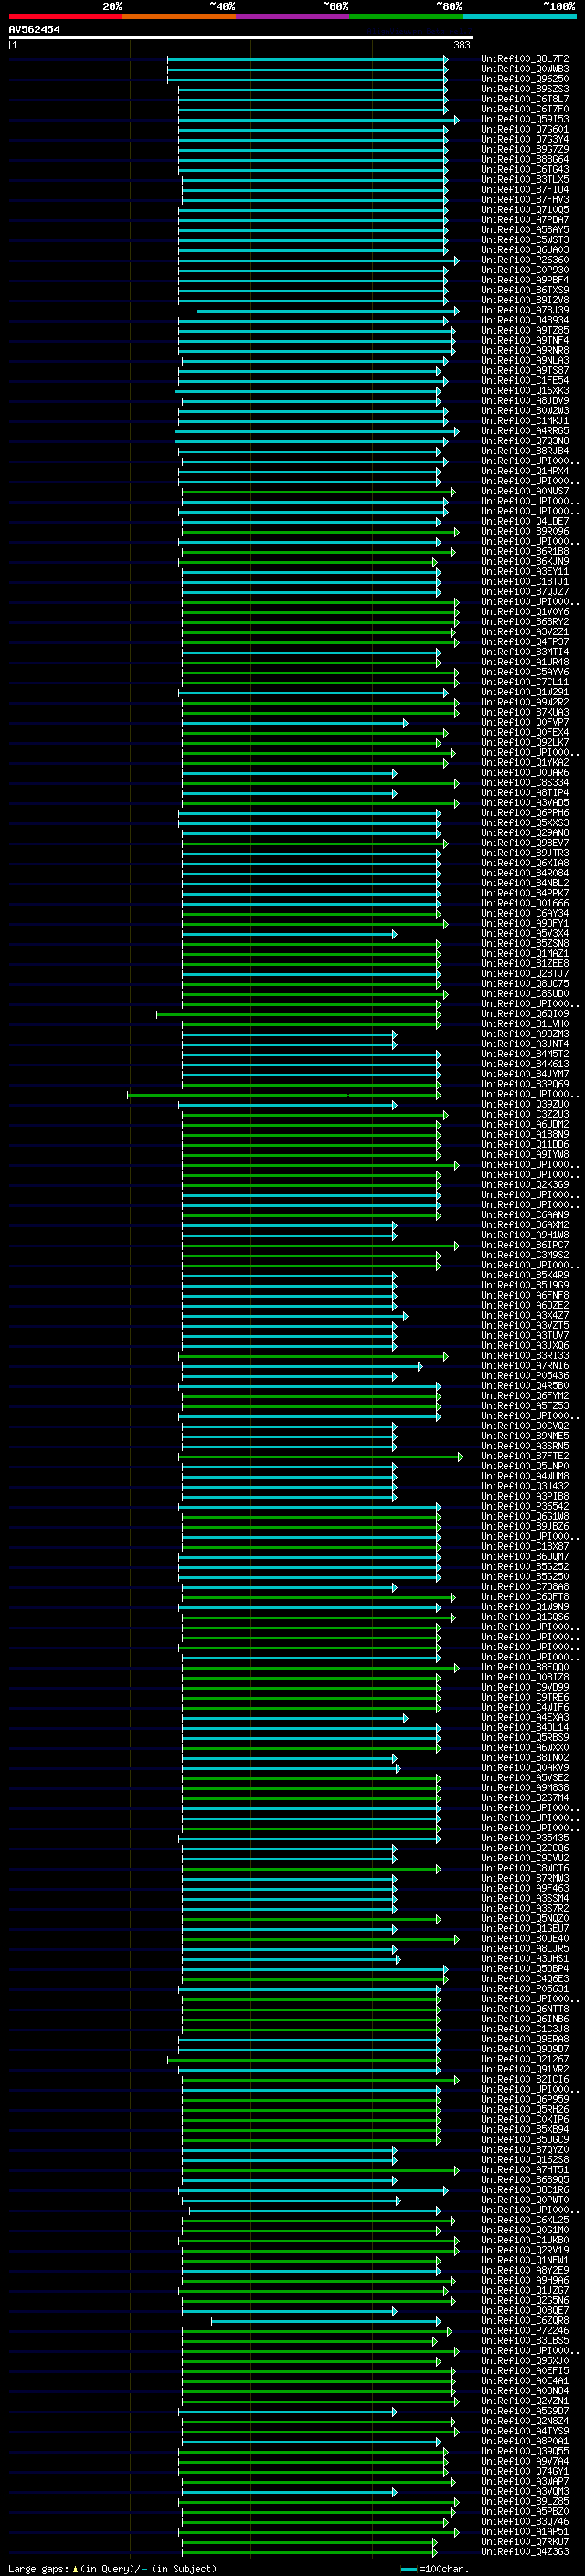This screenshot has height=2576, width=585.
Task: Select label UniRef100_Q1V0Y6
Action: (x=525, y=612)
